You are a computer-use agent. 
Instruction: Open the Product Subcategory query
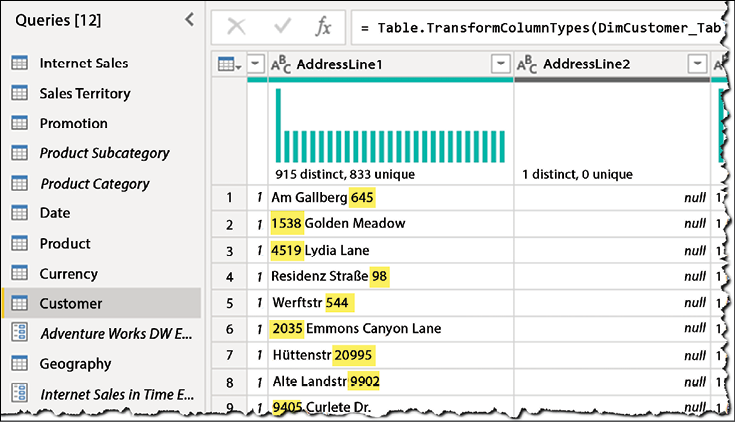[x=105, y=153]
